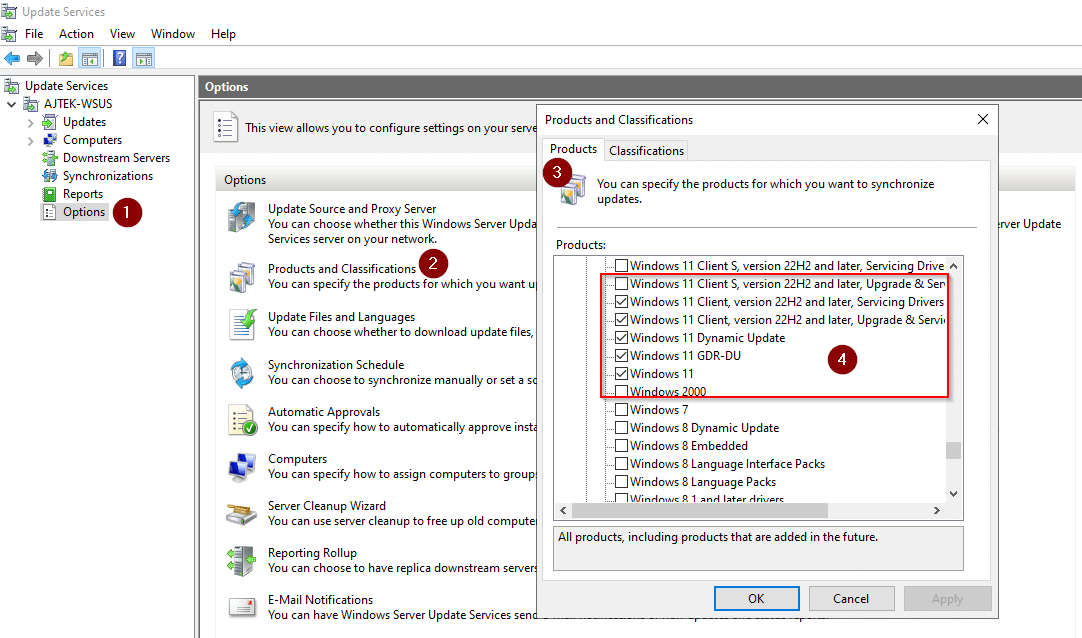Click the products list scroll down arrow
Screen dimensions: 1082x638
tap(954, 494)
